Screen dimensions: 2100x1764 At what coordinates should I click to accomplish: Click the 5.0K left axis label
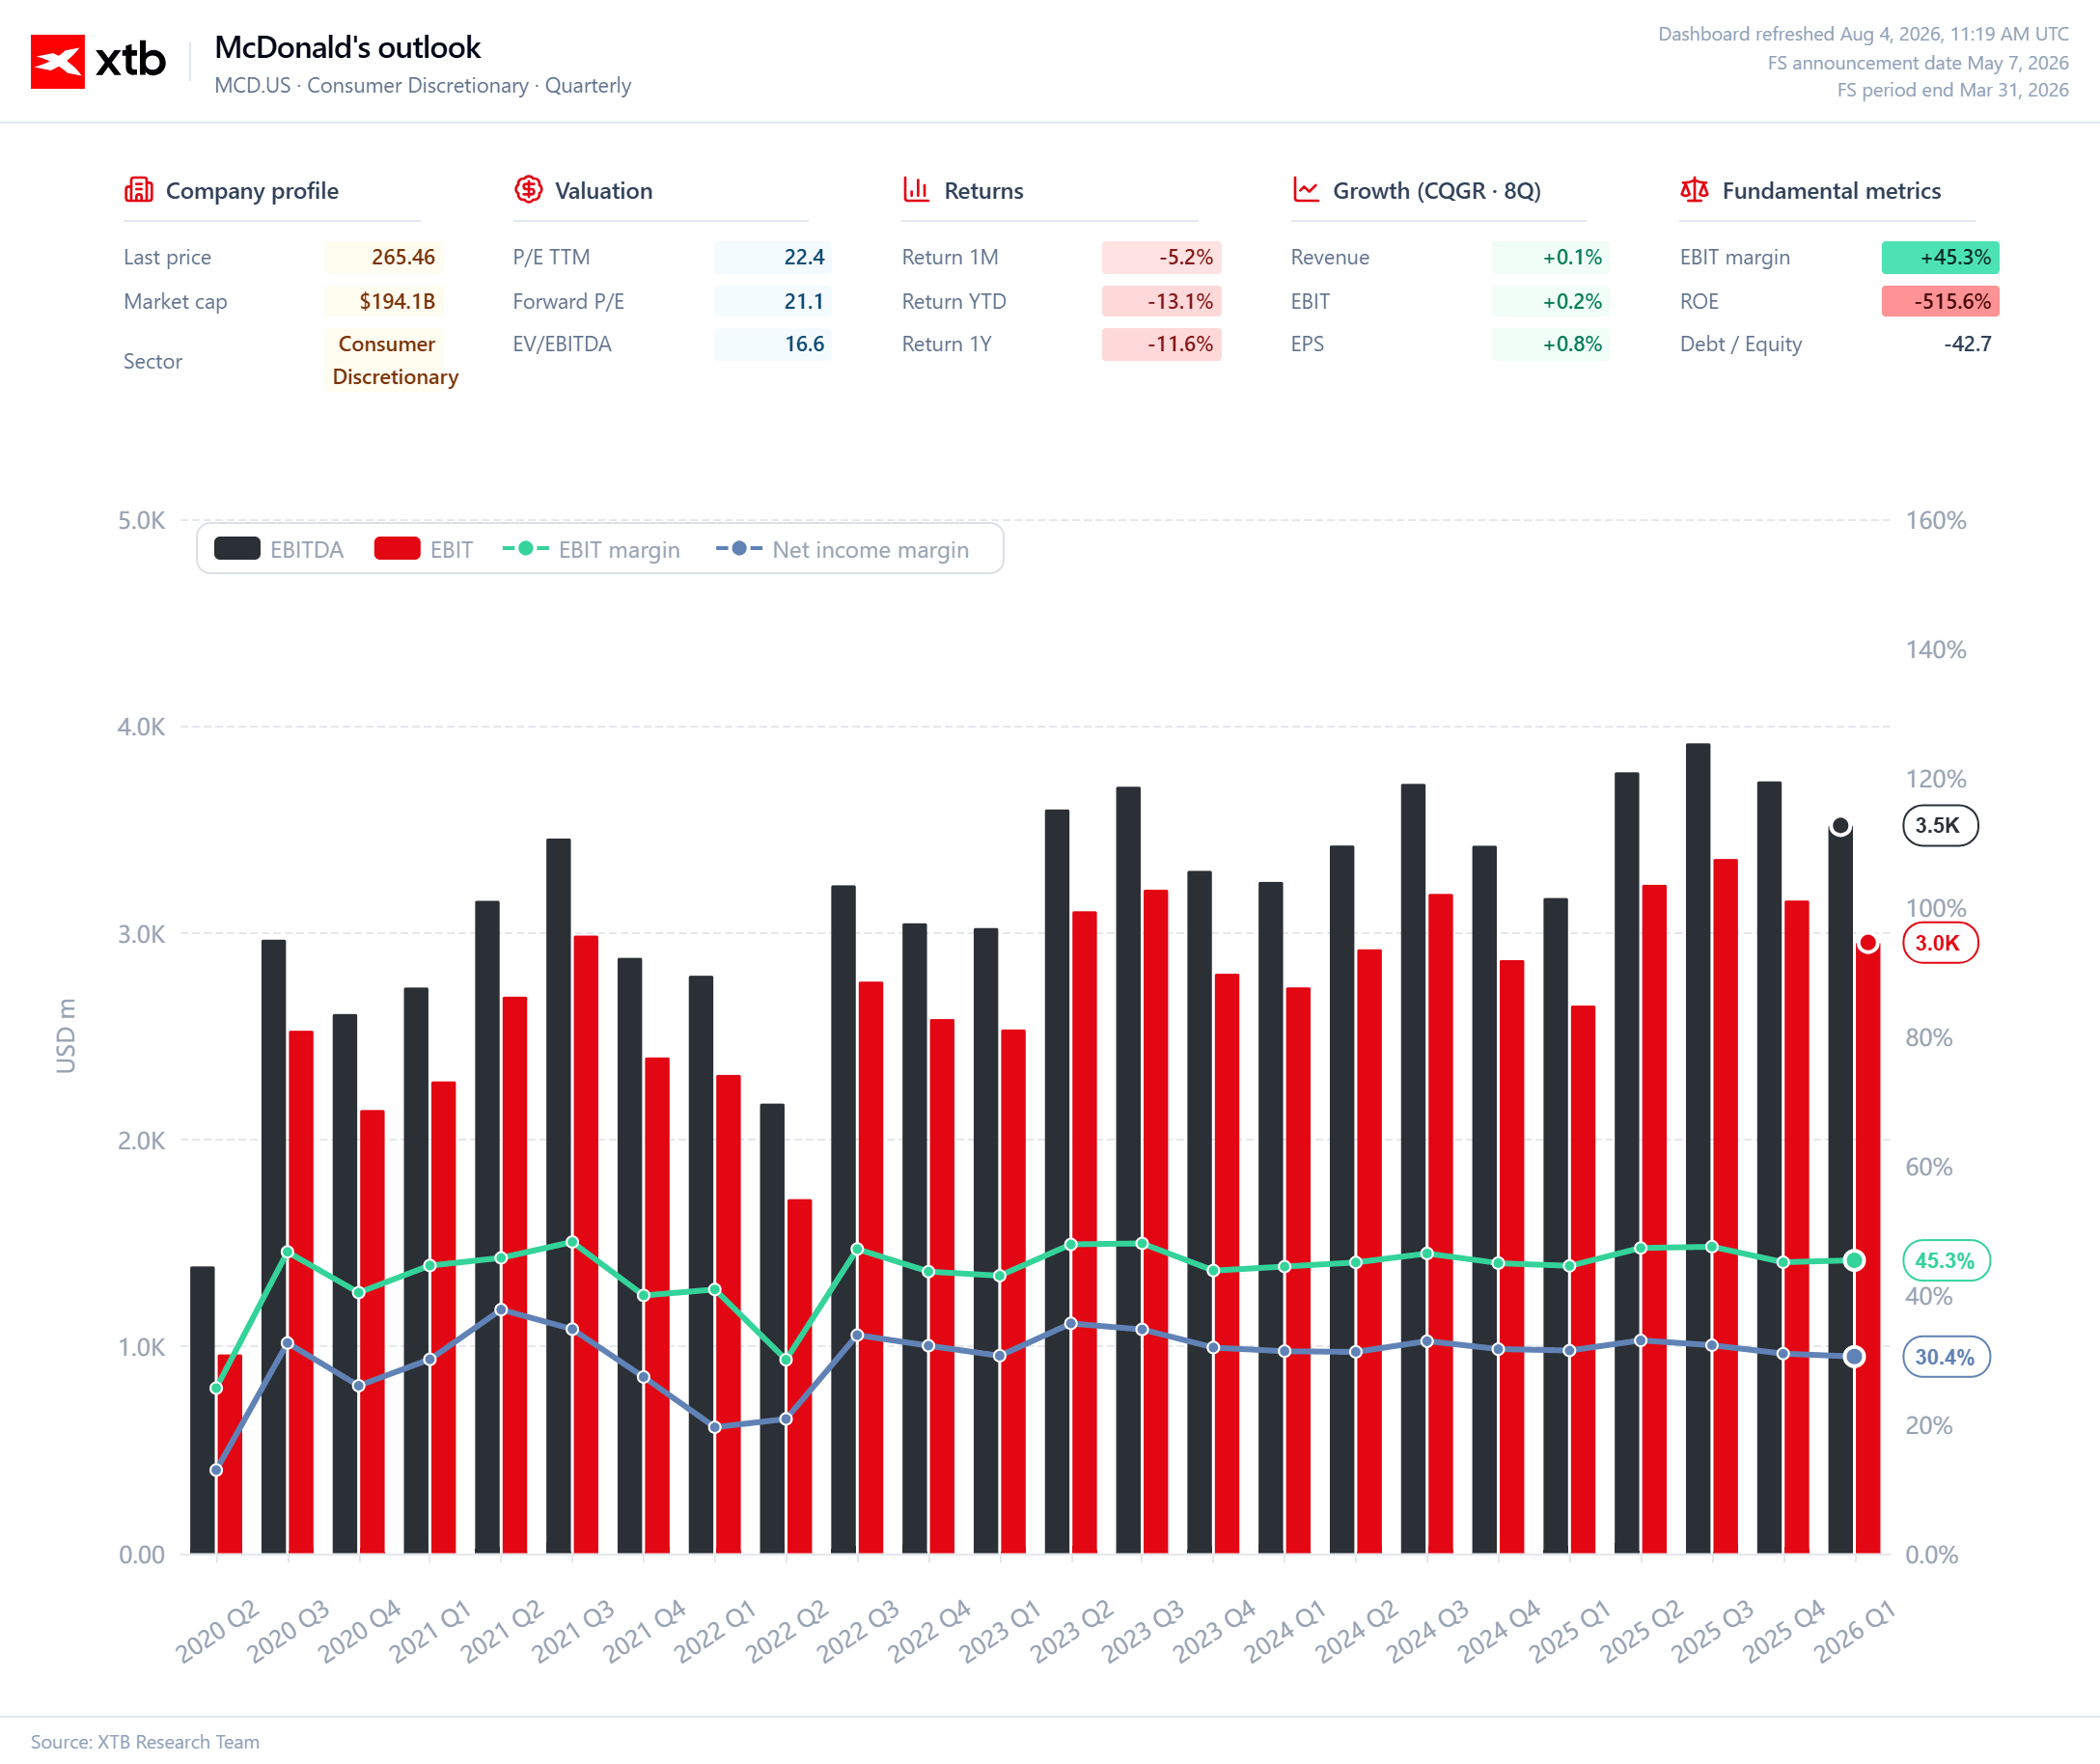[x=141, y=520]
